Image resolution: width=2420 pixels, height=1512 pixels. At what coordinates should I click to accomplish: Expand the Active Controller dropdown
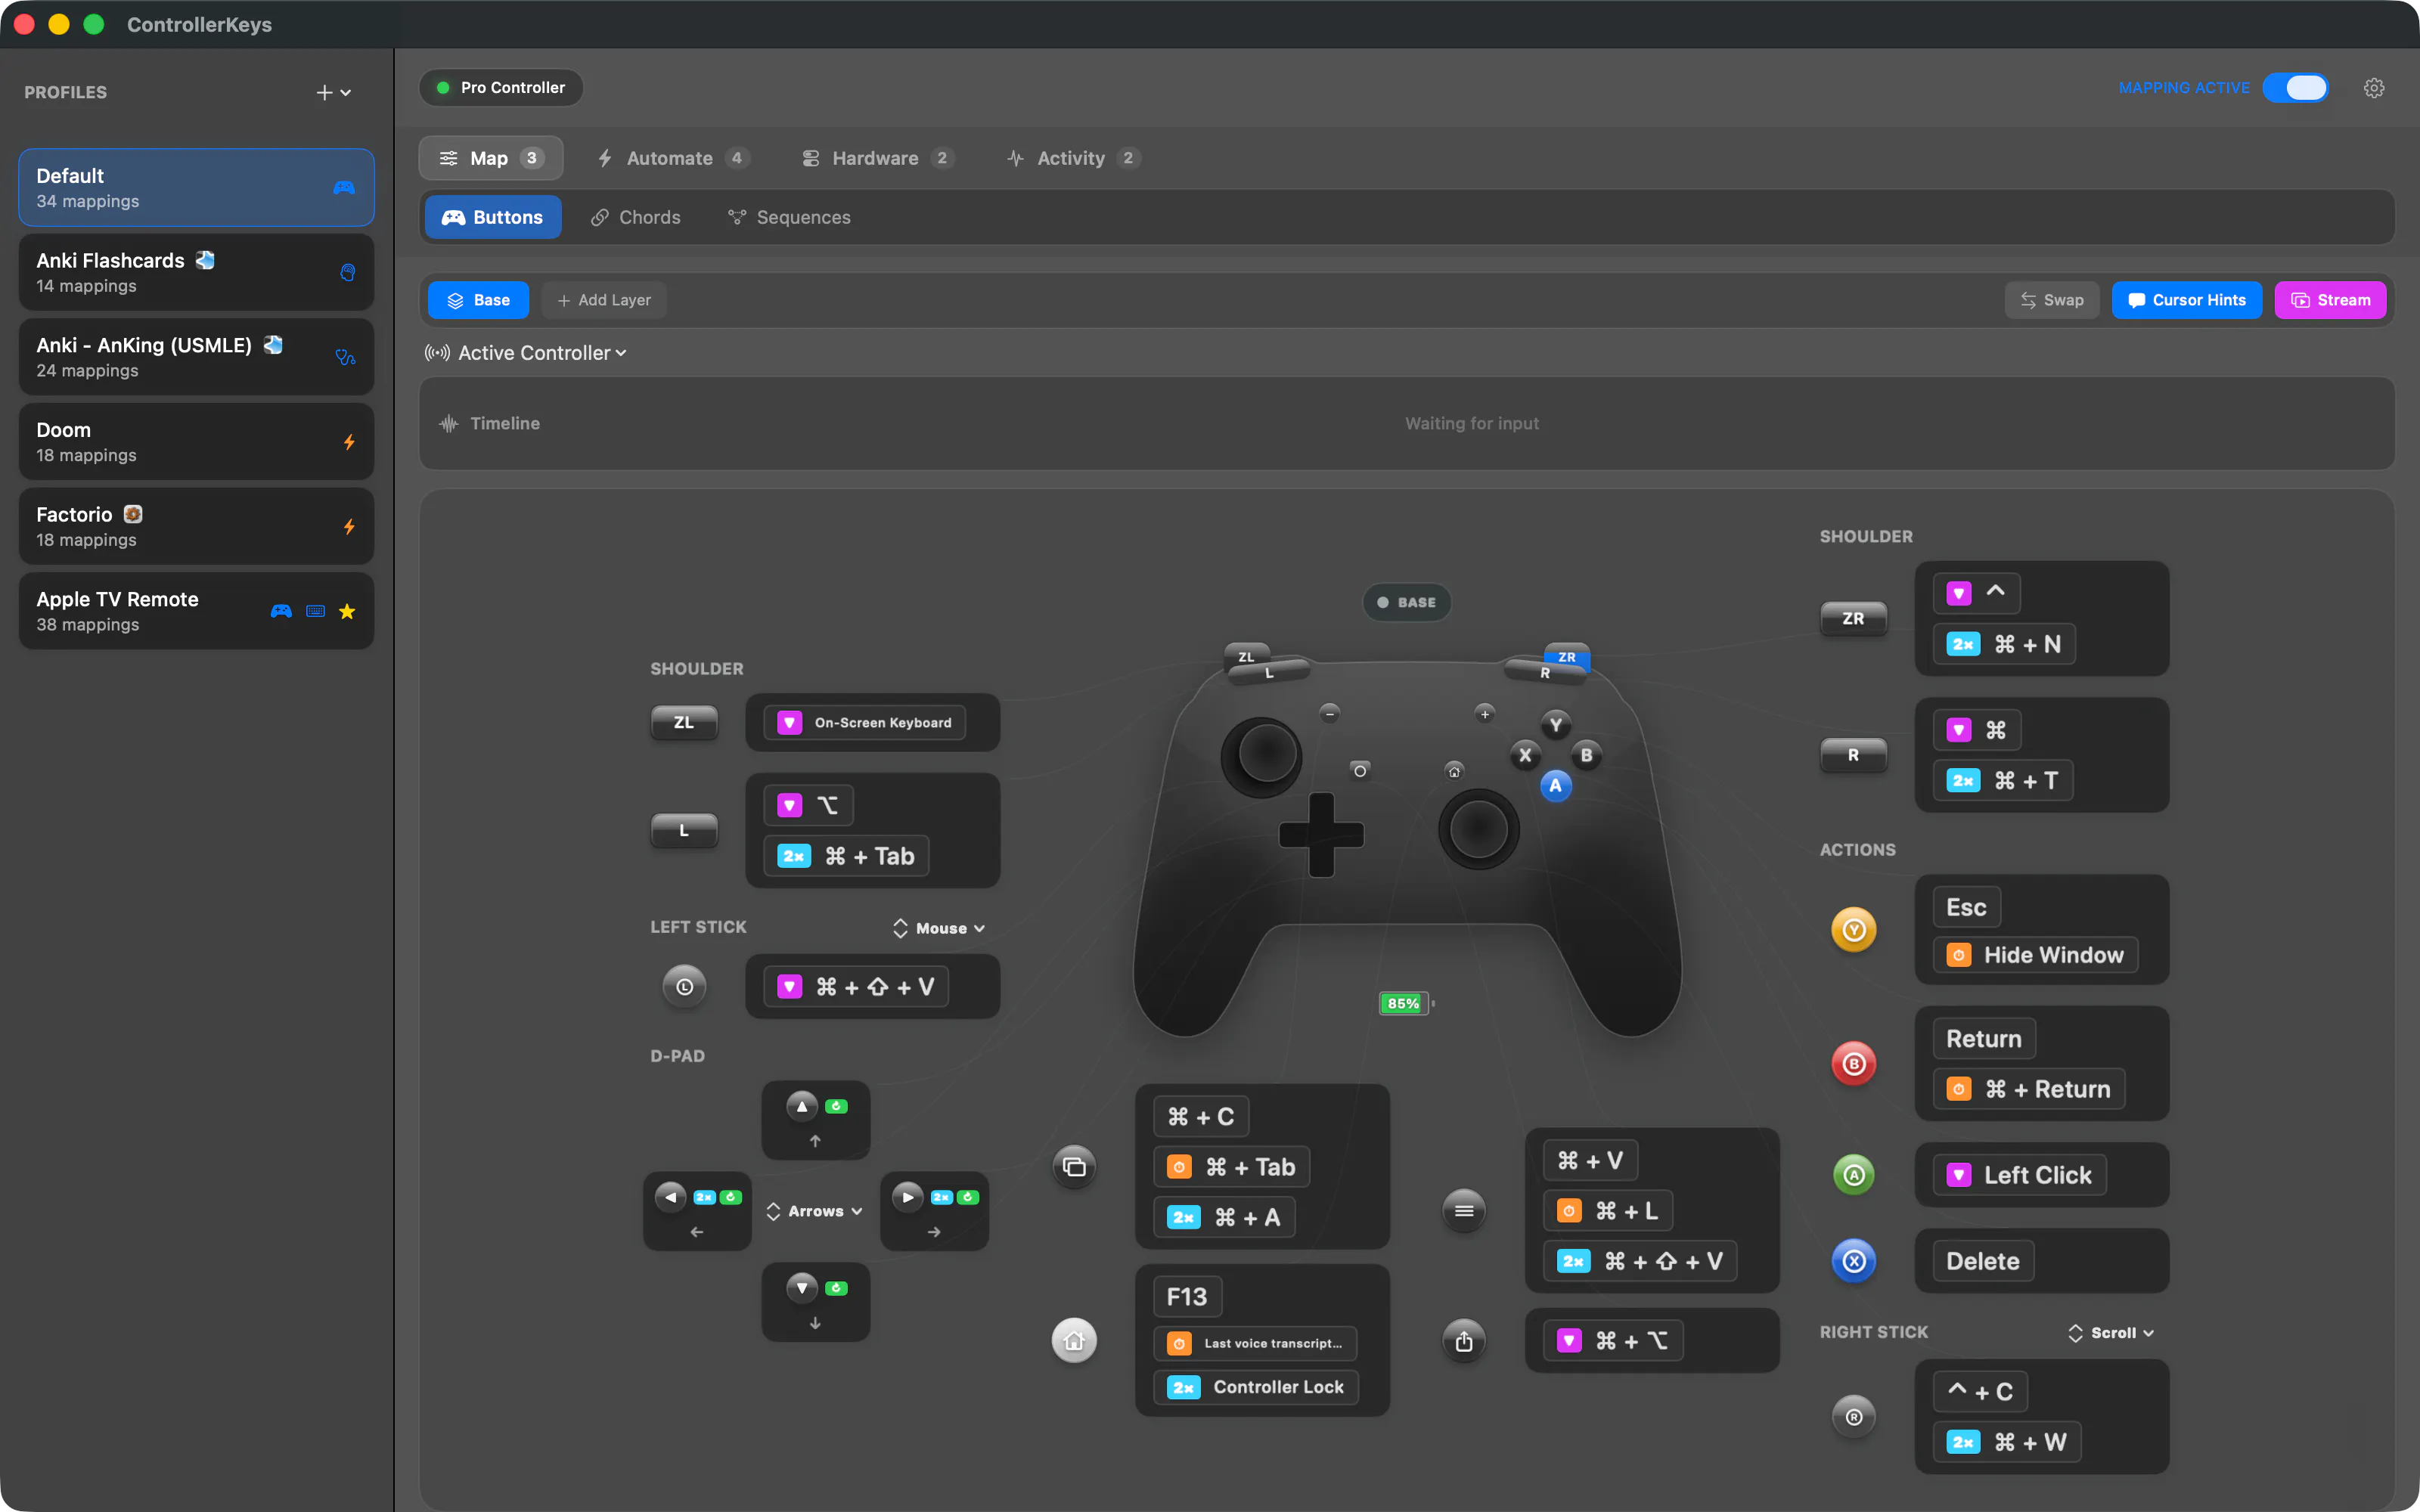coord(526,353)
